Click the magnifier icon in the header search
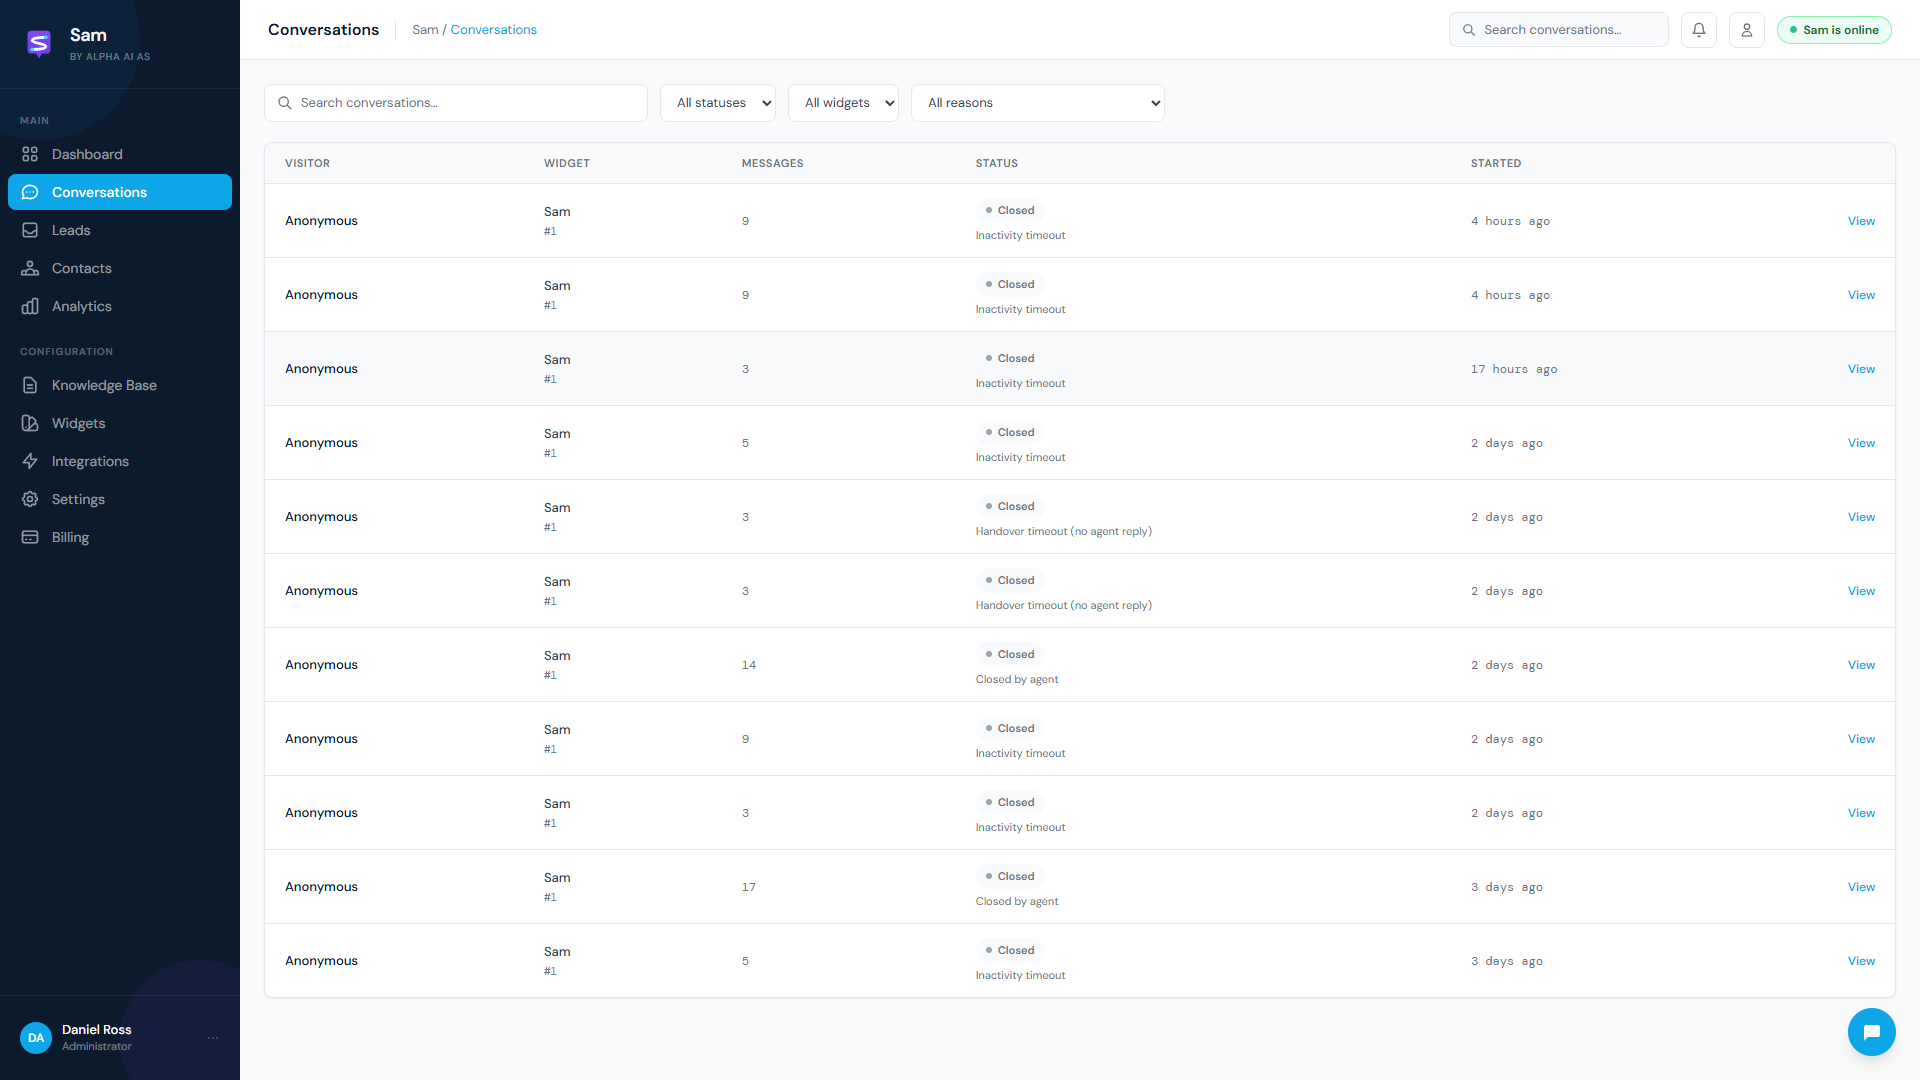This screenshot has height=1080, width=1920. tap(1469, 30)
